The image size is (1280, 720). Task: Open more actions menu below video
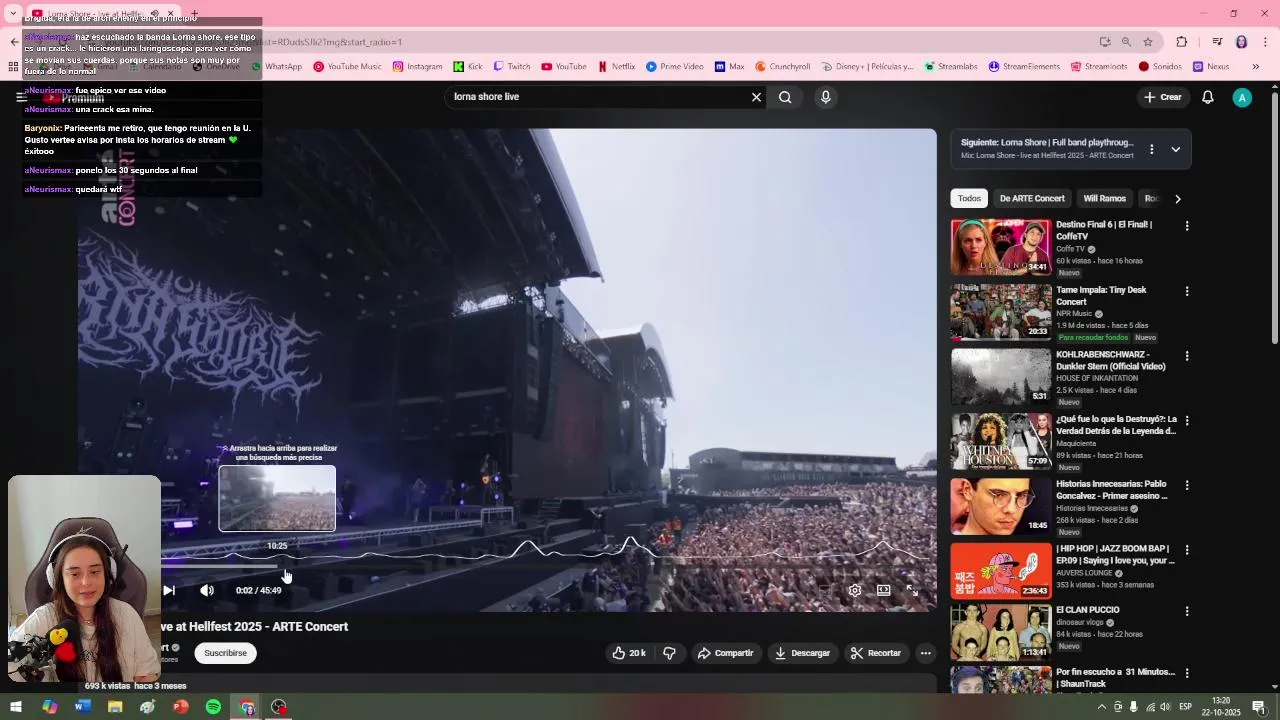point(926,653)
